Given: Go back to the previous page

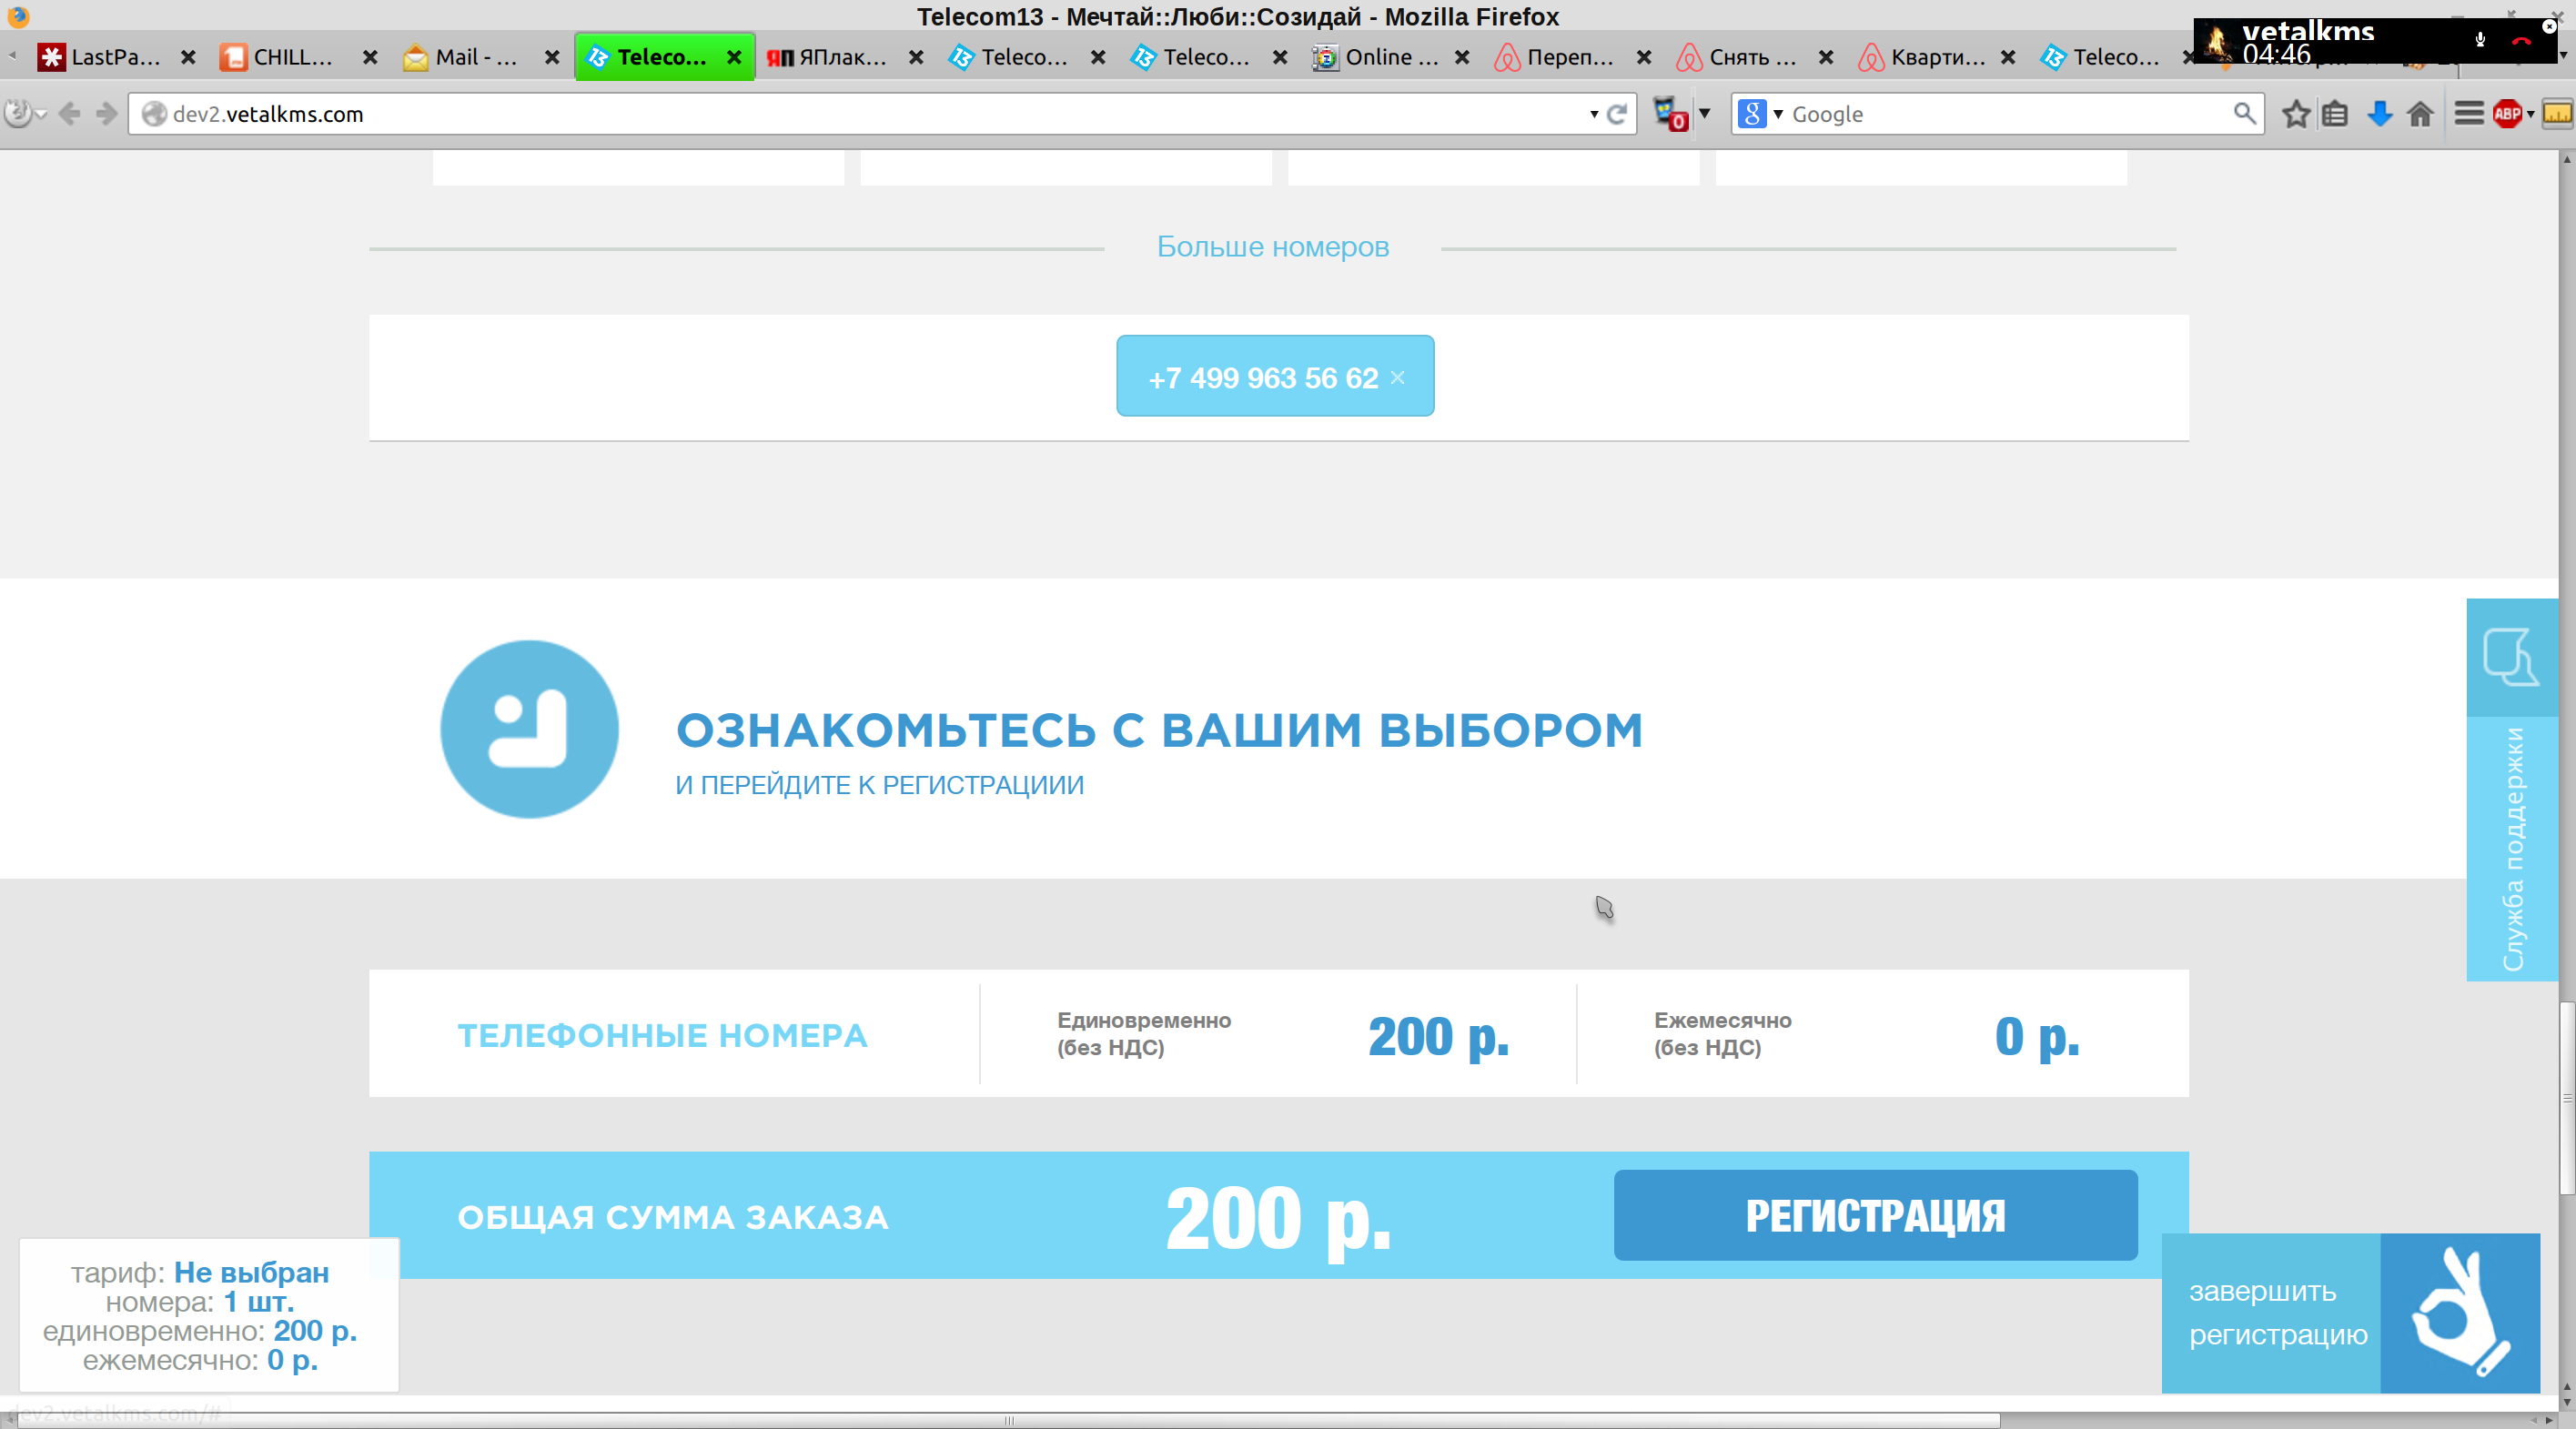Looking at the screenshot, I should pyautogui.click(x=69, y=113).
